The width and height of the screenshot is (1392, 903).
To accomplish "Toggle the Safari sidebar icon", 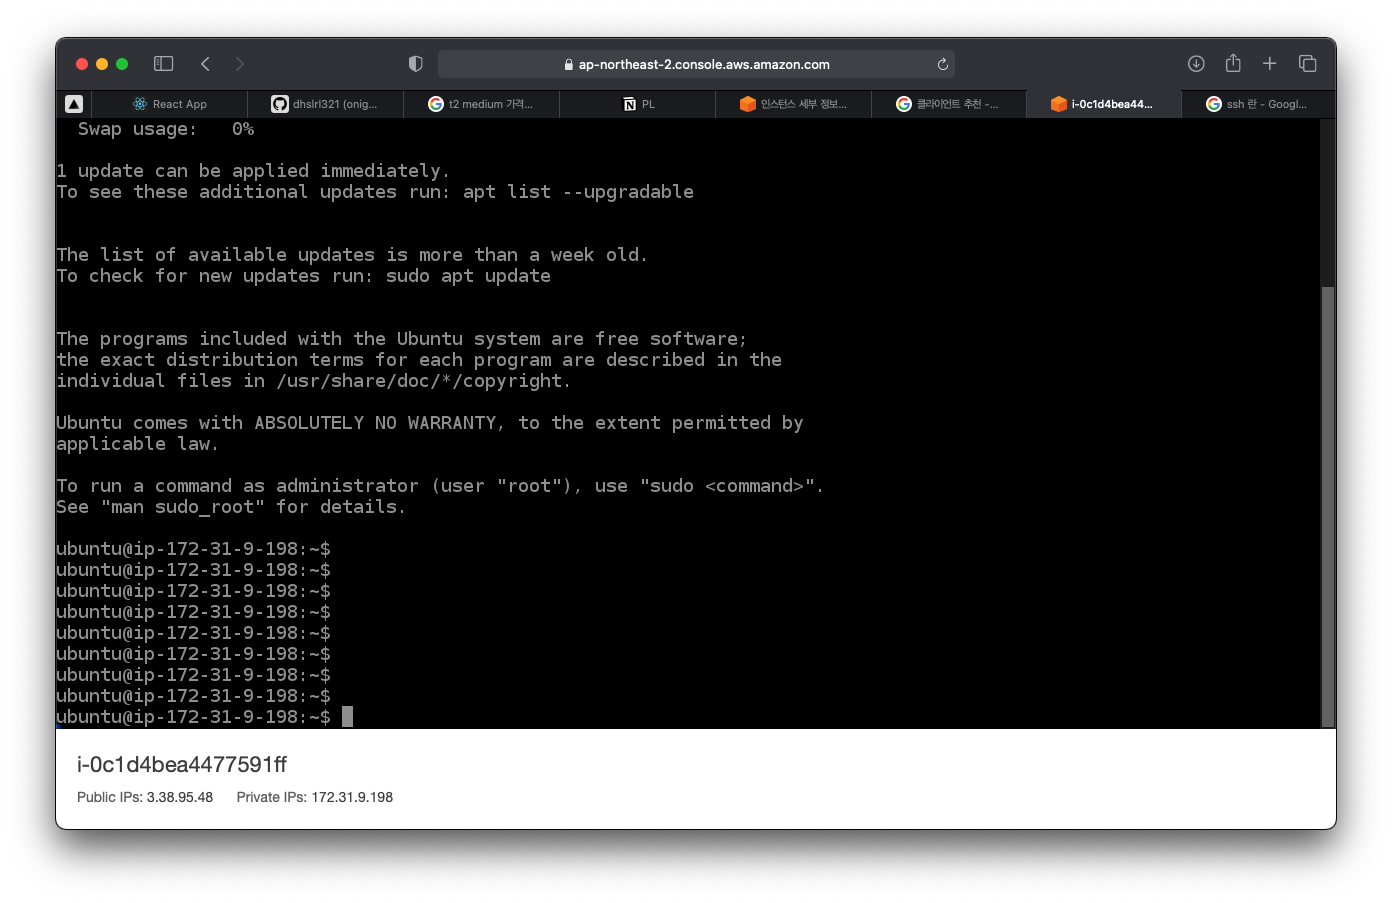I will coord(164,64).
